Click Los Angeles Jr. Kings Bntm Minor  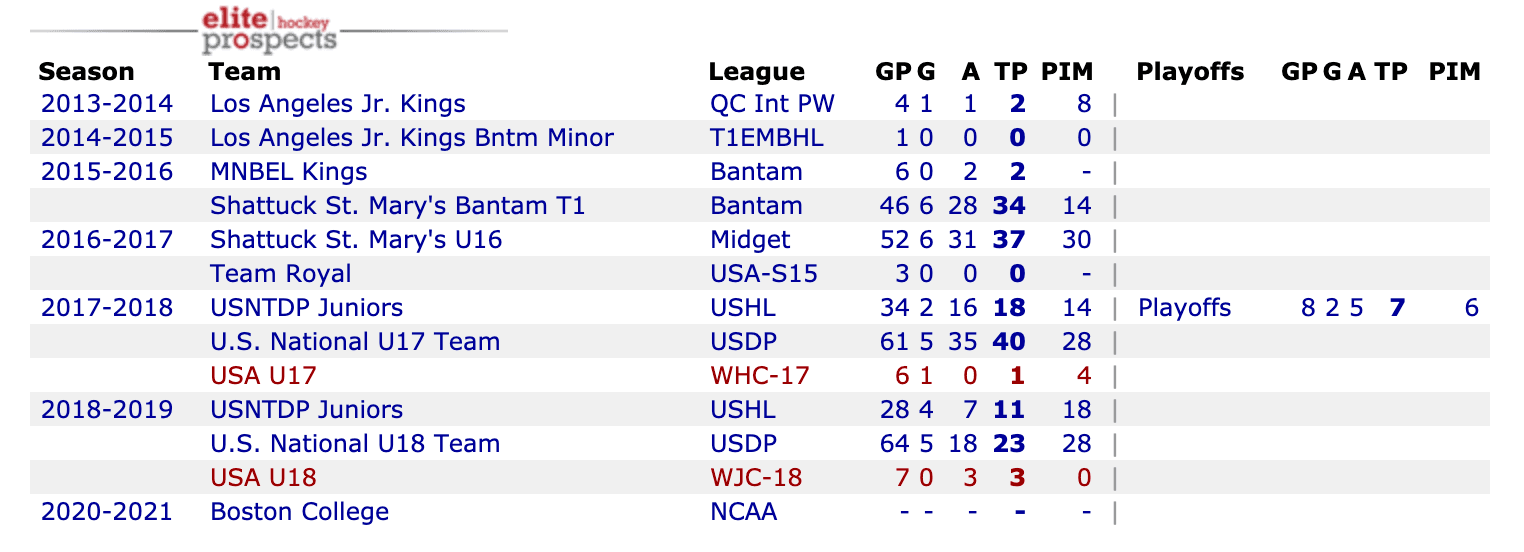(411, 138)
